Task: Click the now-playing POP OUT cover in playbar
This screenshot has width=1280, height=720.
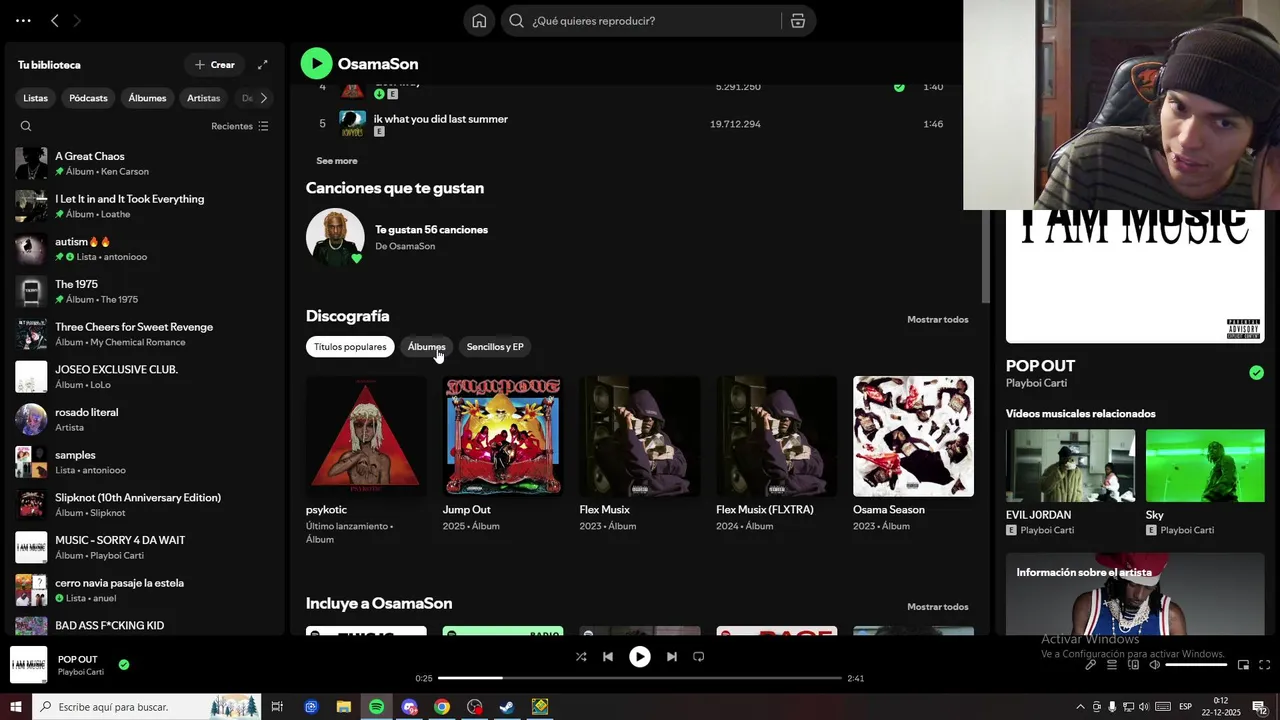Action: pyautogui.click(x=28, y=665)
